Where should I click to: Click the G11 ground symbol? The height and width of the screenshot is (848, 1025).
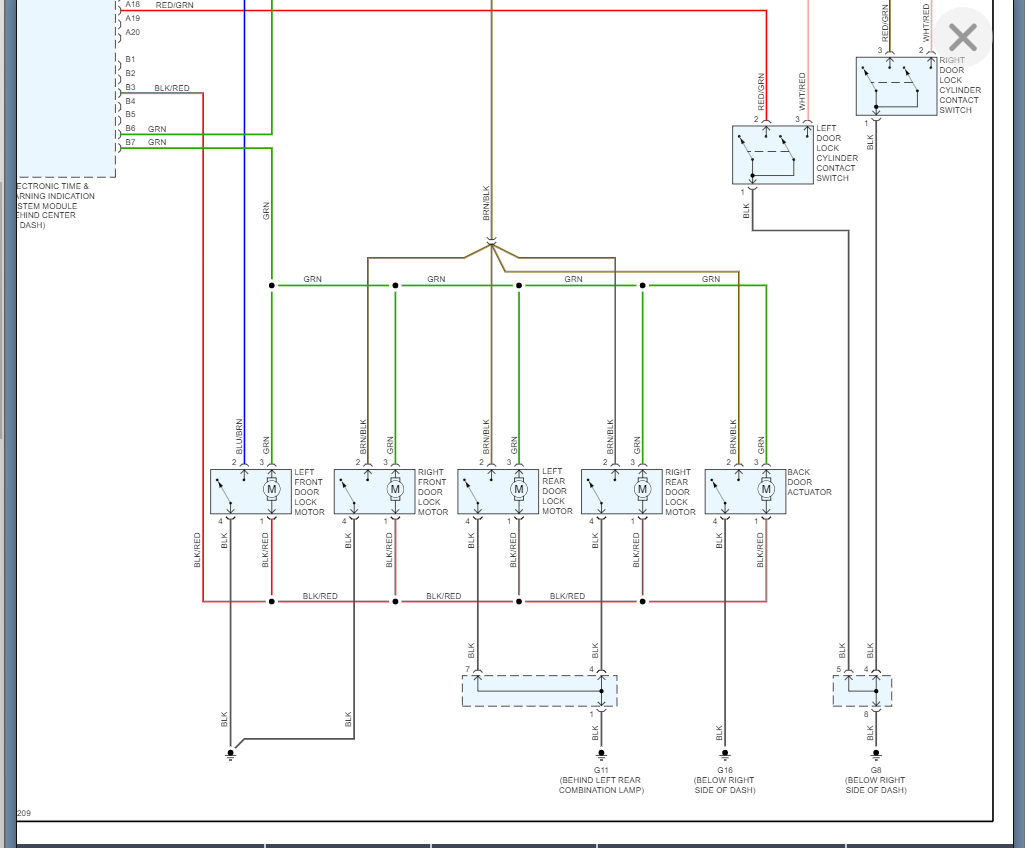click(x=601, y=755)
